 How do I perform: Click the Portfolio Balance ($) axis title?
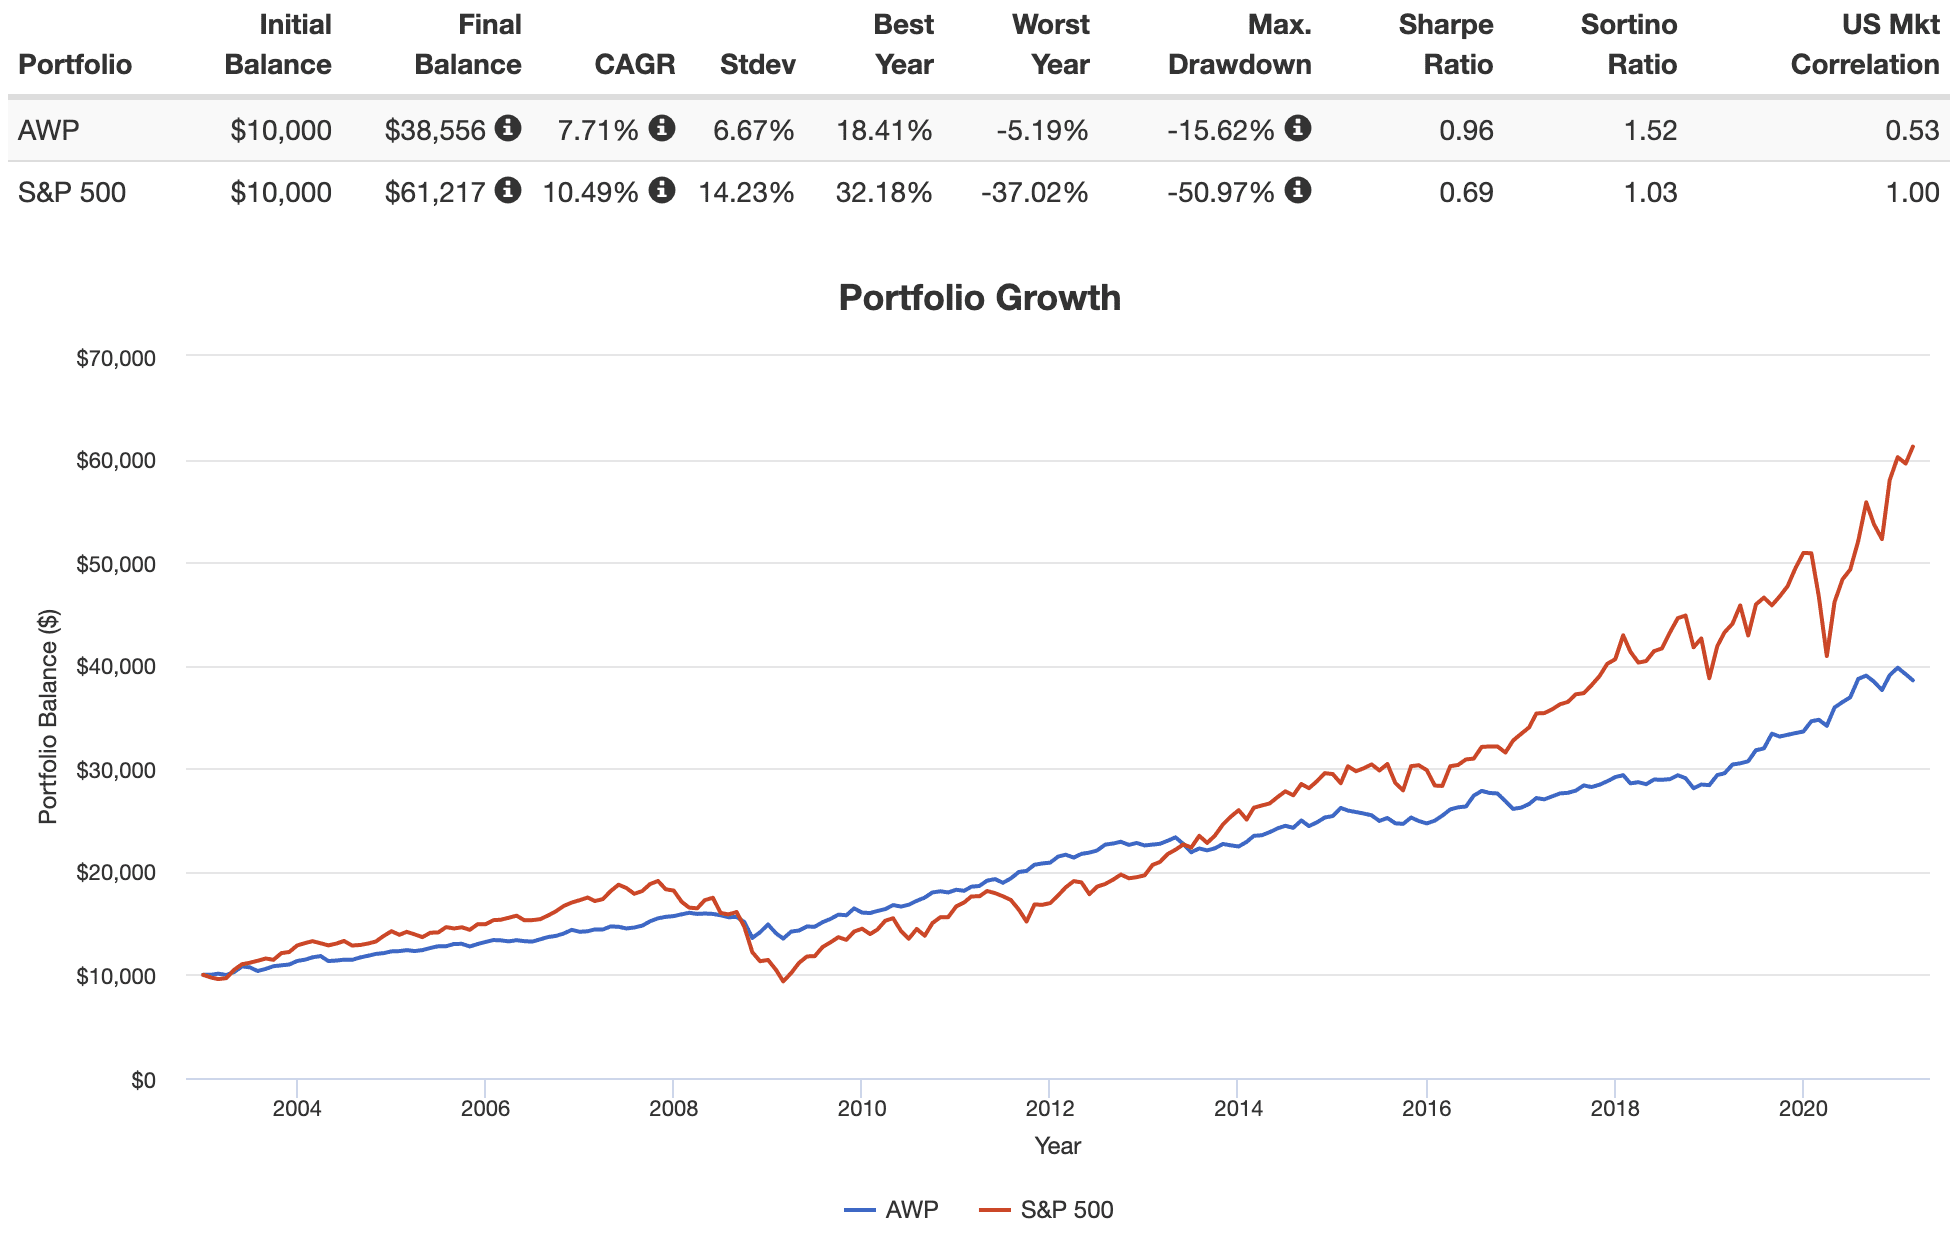click(48, 716)
